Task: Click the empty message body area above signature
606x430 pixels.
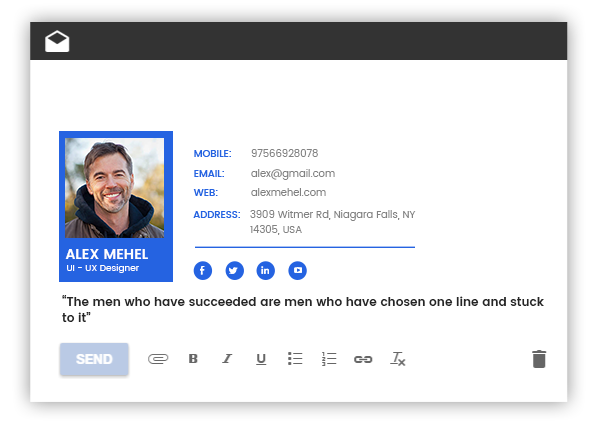Action: [x=298, y=95]
